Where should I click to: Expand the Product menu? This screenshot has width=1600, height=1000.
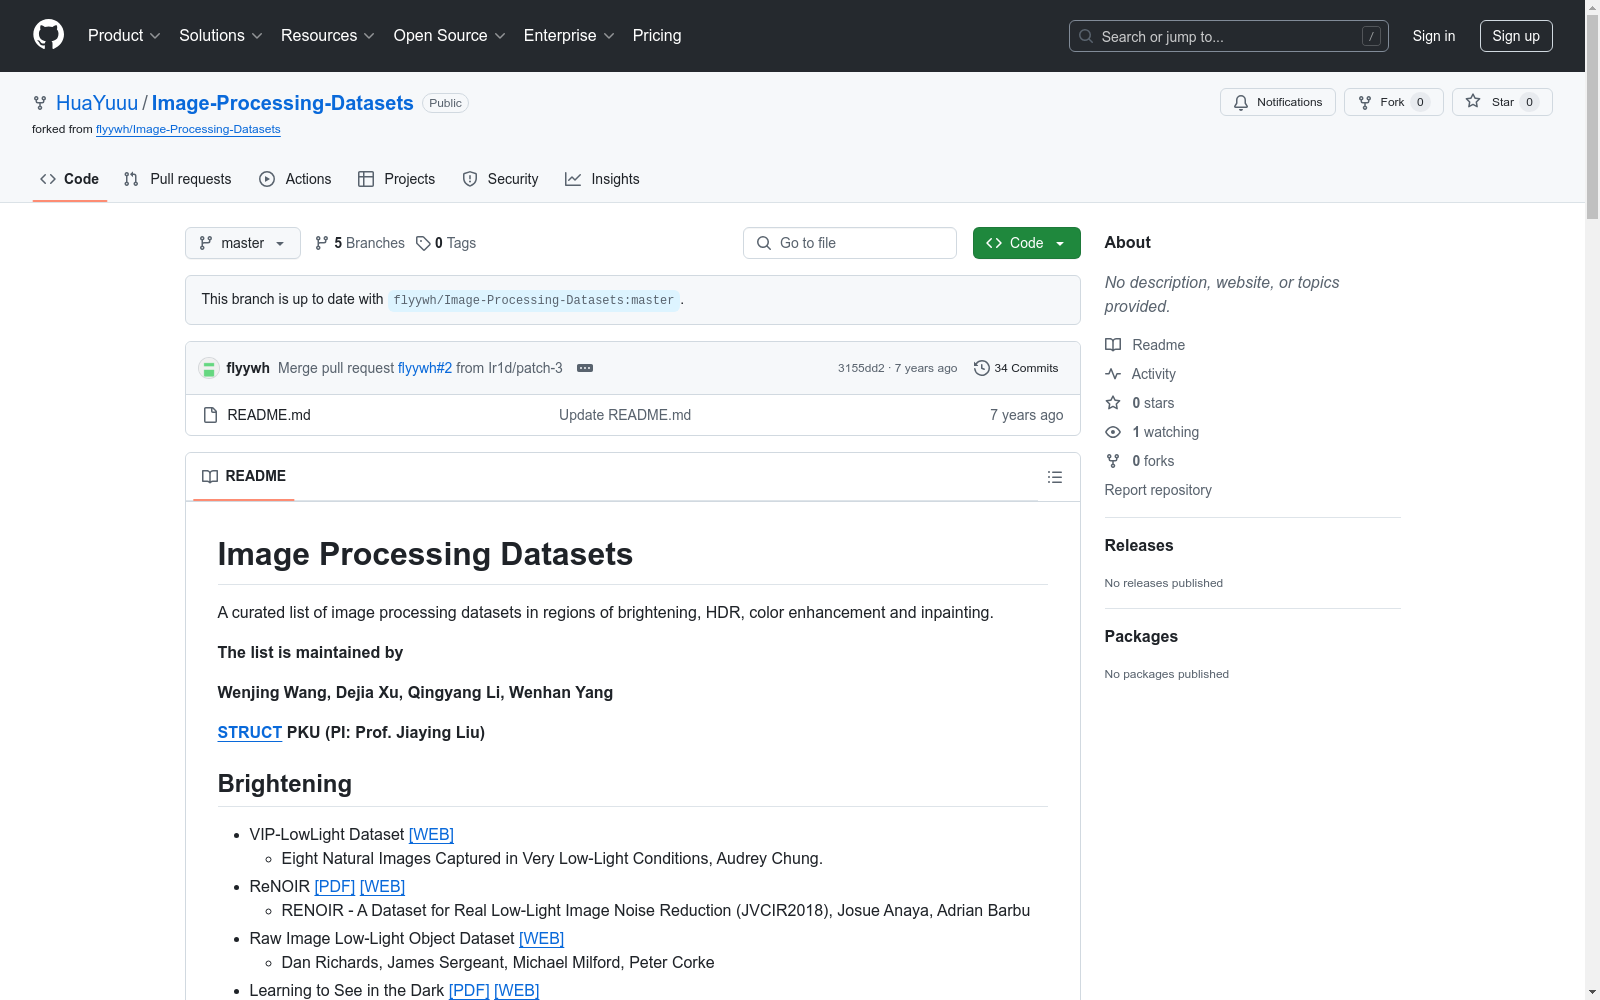124,36
